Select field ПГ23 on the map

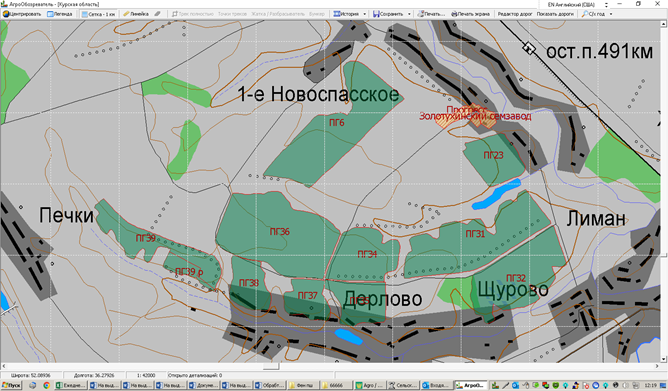(493, 155)
